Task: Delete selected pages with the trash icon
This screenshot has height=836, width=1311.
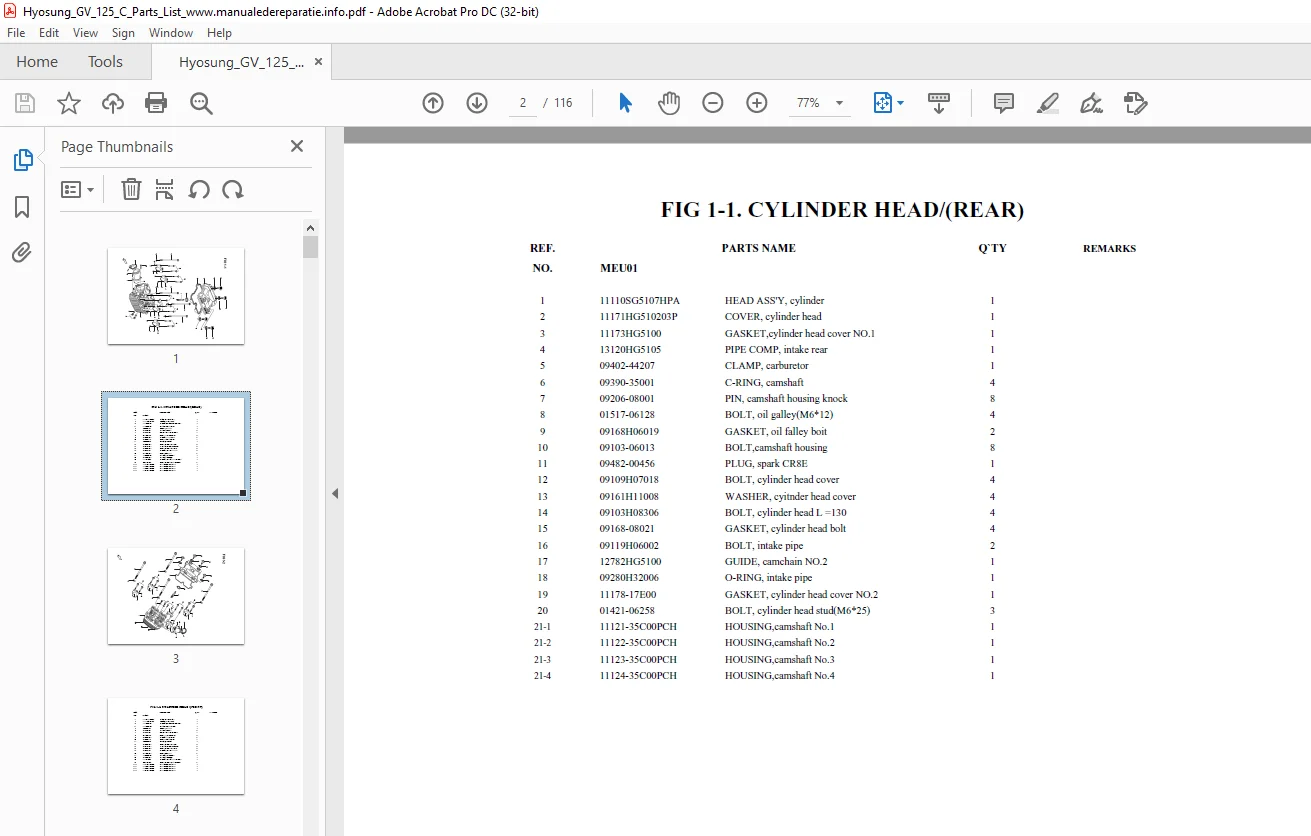Action: (x=131, y=189)
